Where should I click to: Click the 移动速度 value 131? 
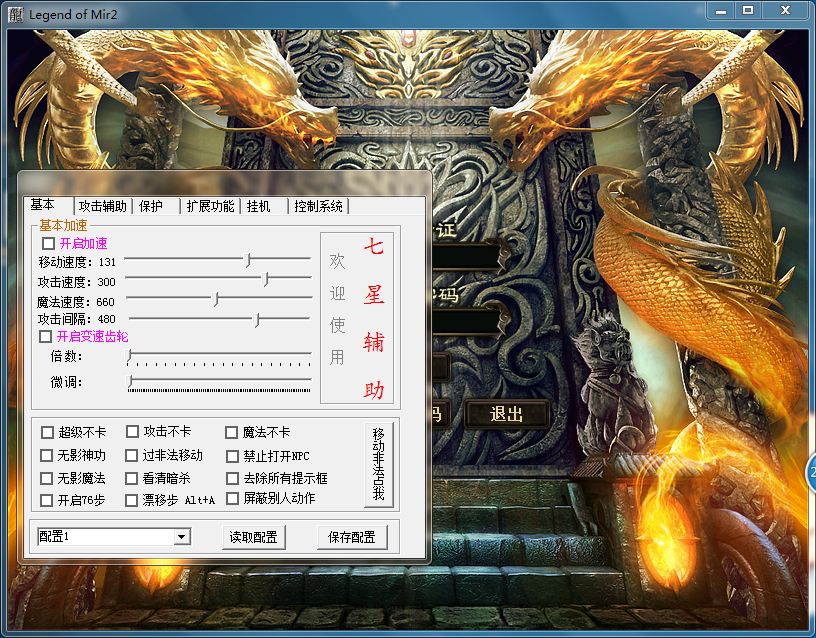[107, 262]
